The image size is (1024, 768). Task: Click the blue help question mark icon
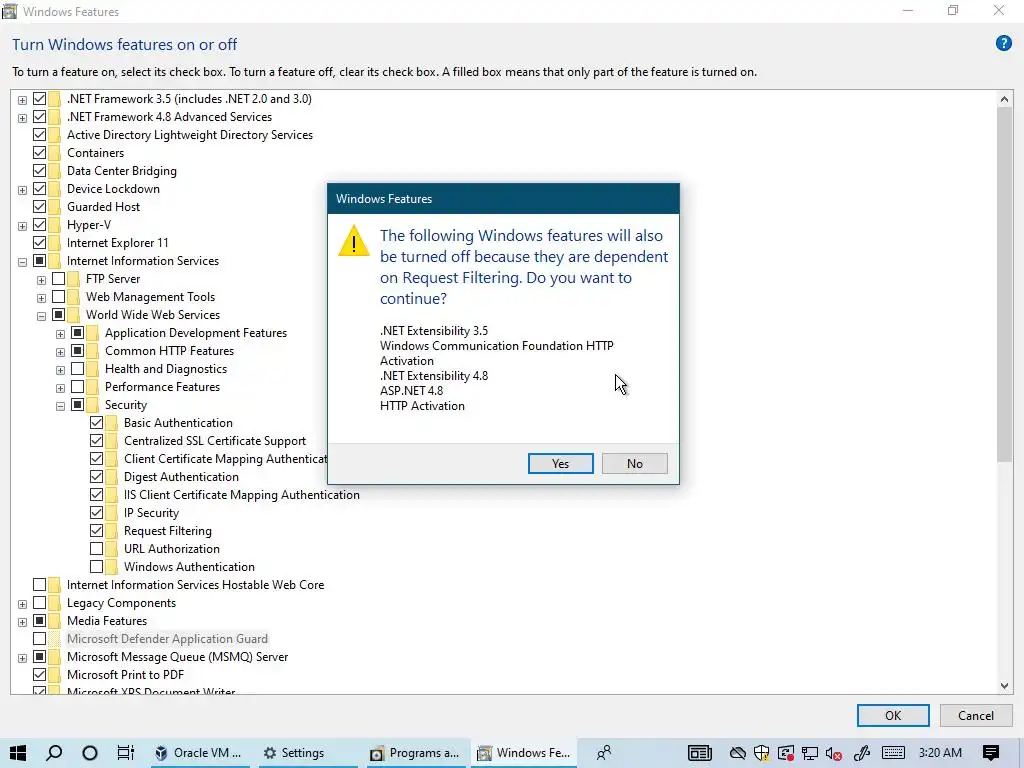tap(1003, 44)
